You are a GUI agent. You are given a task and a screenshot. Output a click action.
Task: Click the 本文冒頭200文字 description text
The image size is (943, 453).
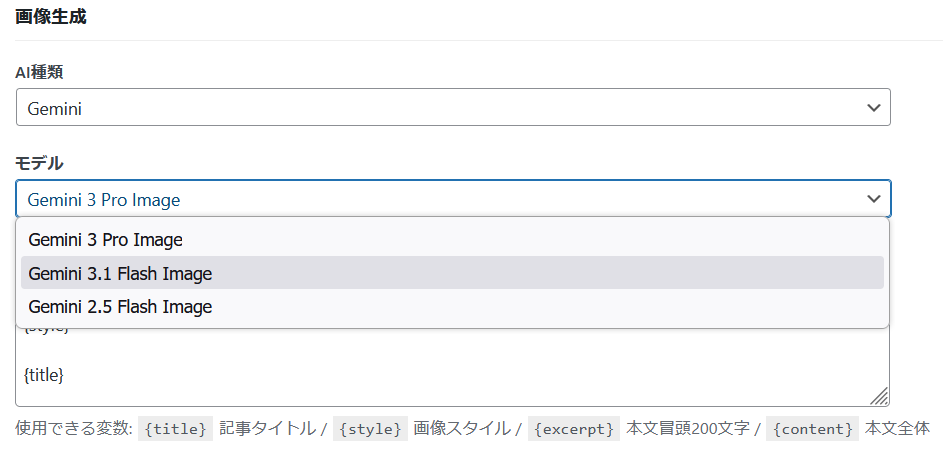688,429
